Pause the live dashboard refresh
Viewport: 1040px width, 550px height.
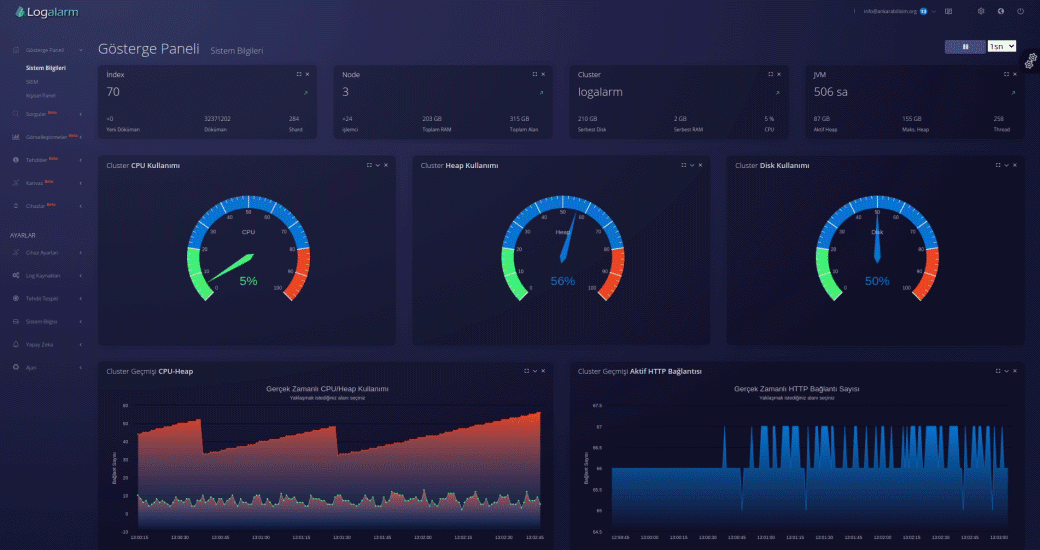point(964,46)
